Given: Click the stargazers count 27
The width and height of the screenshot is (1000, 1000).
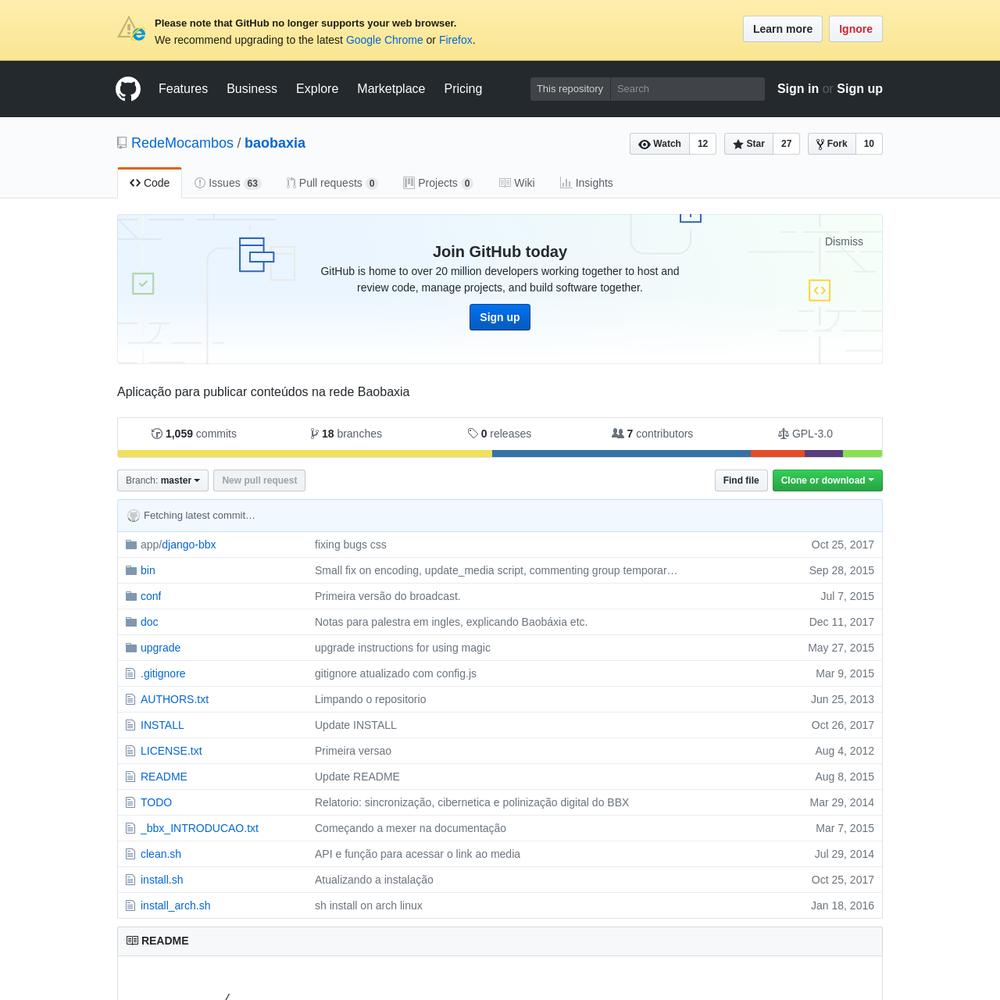Looking at the screenshot, I should [786, 143].
